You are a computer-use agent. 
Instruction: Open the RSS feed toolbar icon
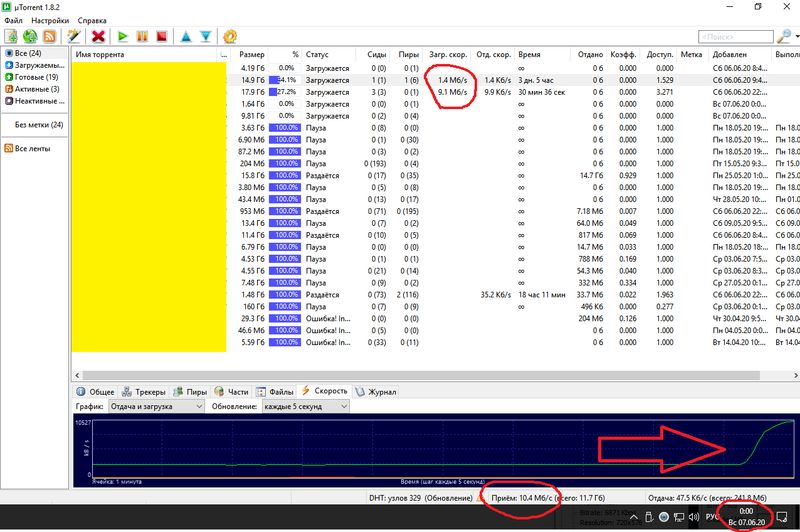50,36
